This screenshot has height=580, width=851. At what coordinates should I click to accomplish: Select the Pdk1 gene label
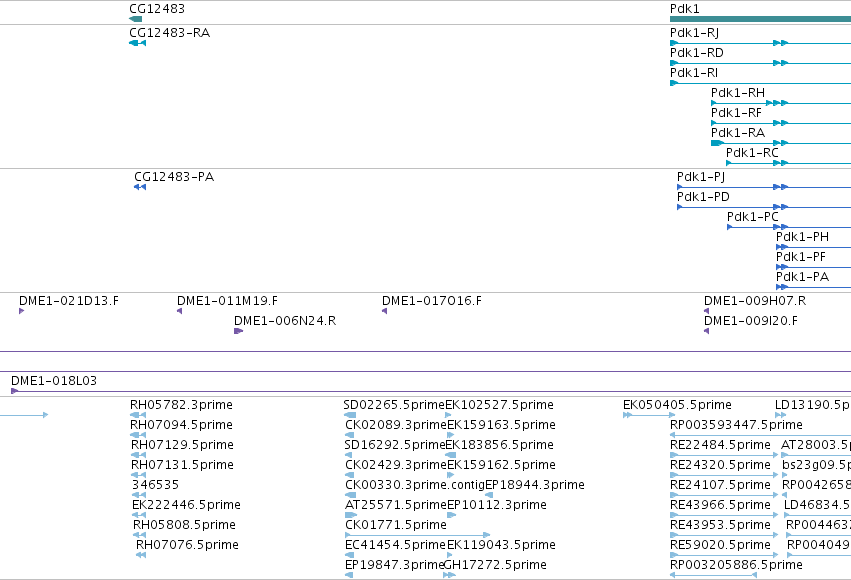click(684, 9)
